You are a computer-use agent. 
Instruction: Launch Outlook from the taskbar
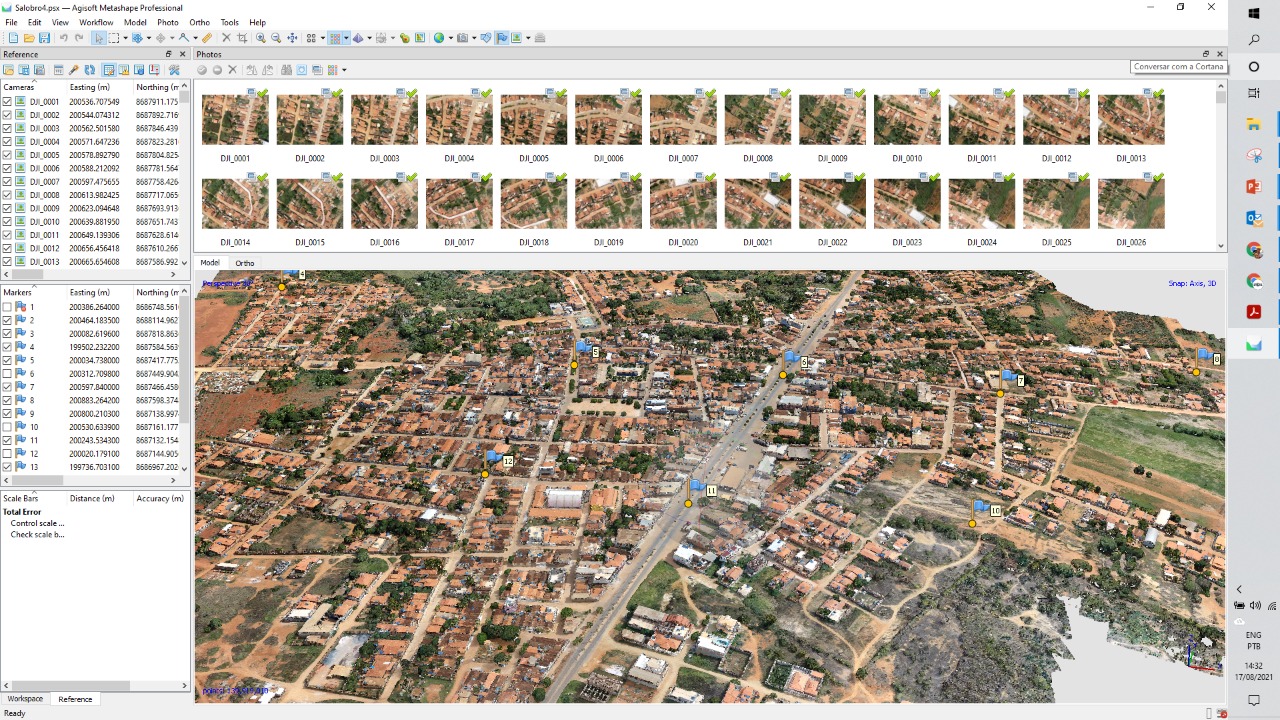tap(1254, 218)
